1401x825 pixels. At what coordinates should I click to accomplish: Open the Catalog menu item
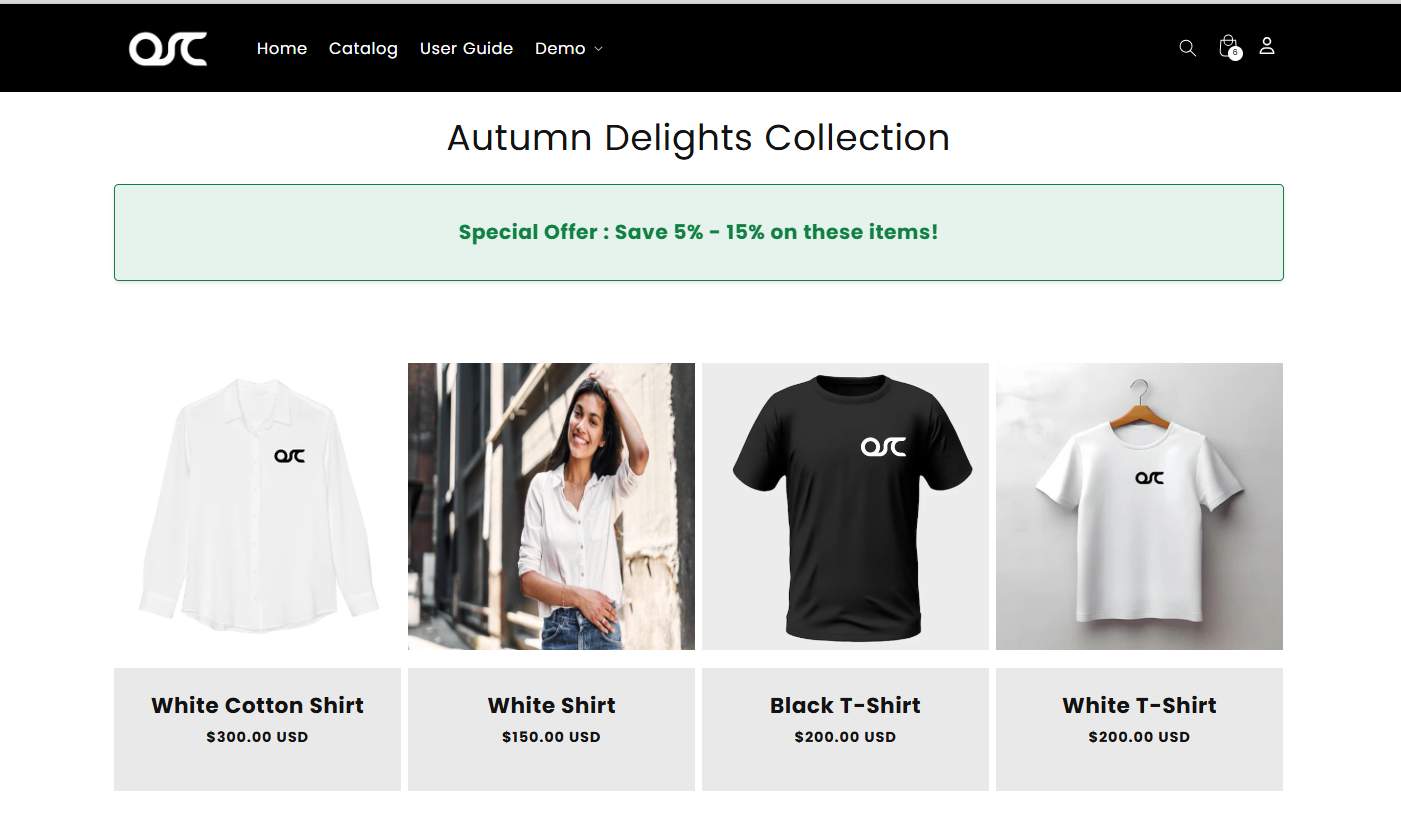363,48
